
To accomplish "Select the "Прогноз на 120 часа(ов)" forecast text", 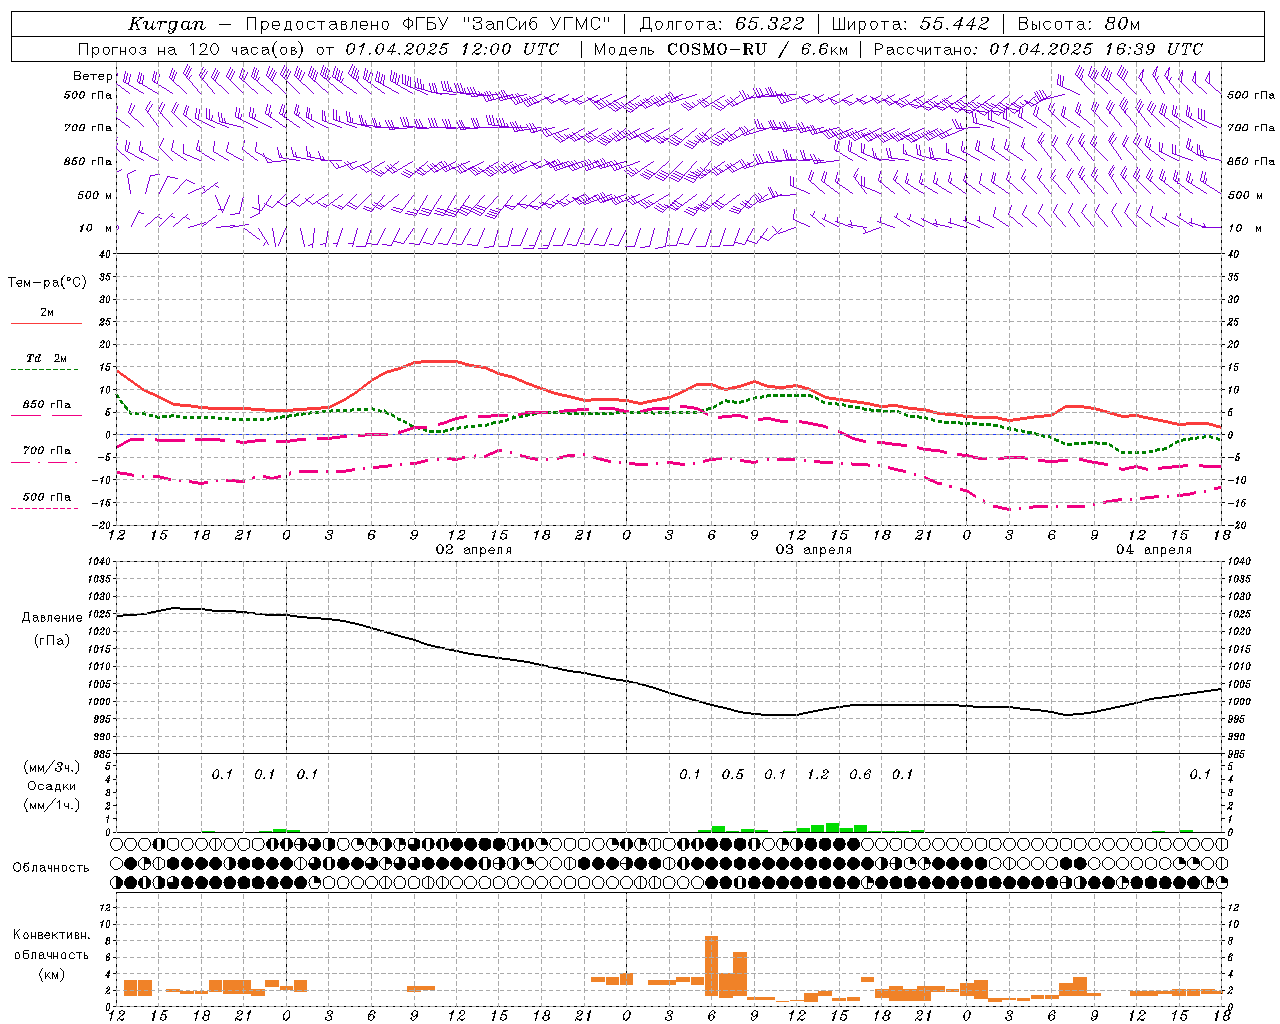I will coord(192,49).
